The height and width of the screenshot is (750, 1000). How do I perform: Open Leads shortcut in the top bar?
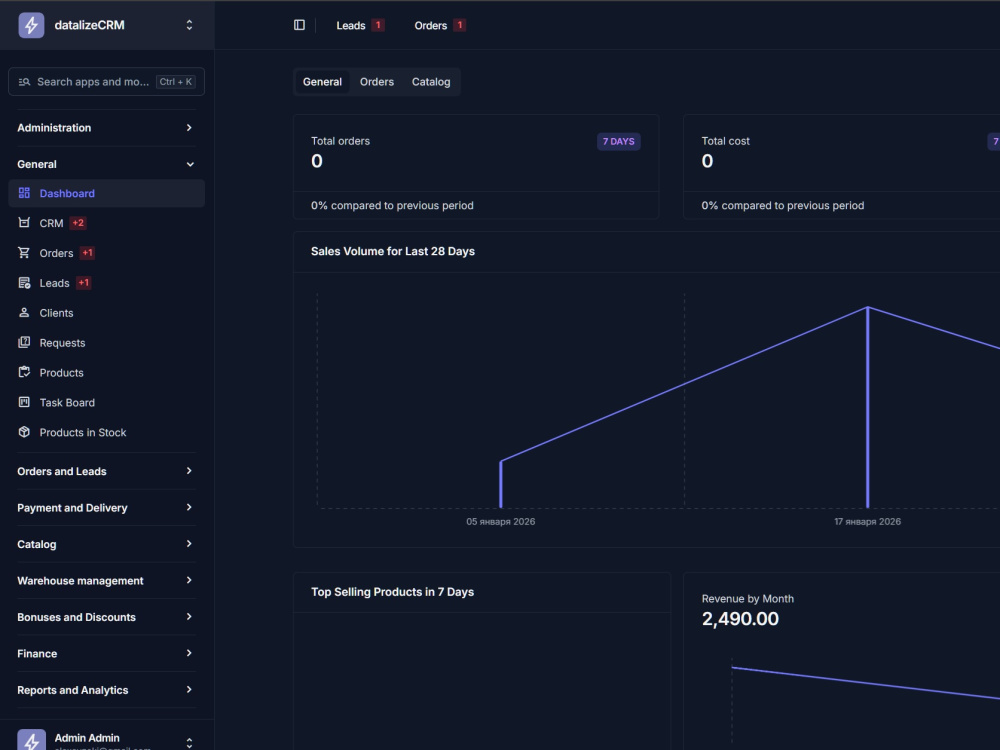pyautogui.click(x=360, y=26)
